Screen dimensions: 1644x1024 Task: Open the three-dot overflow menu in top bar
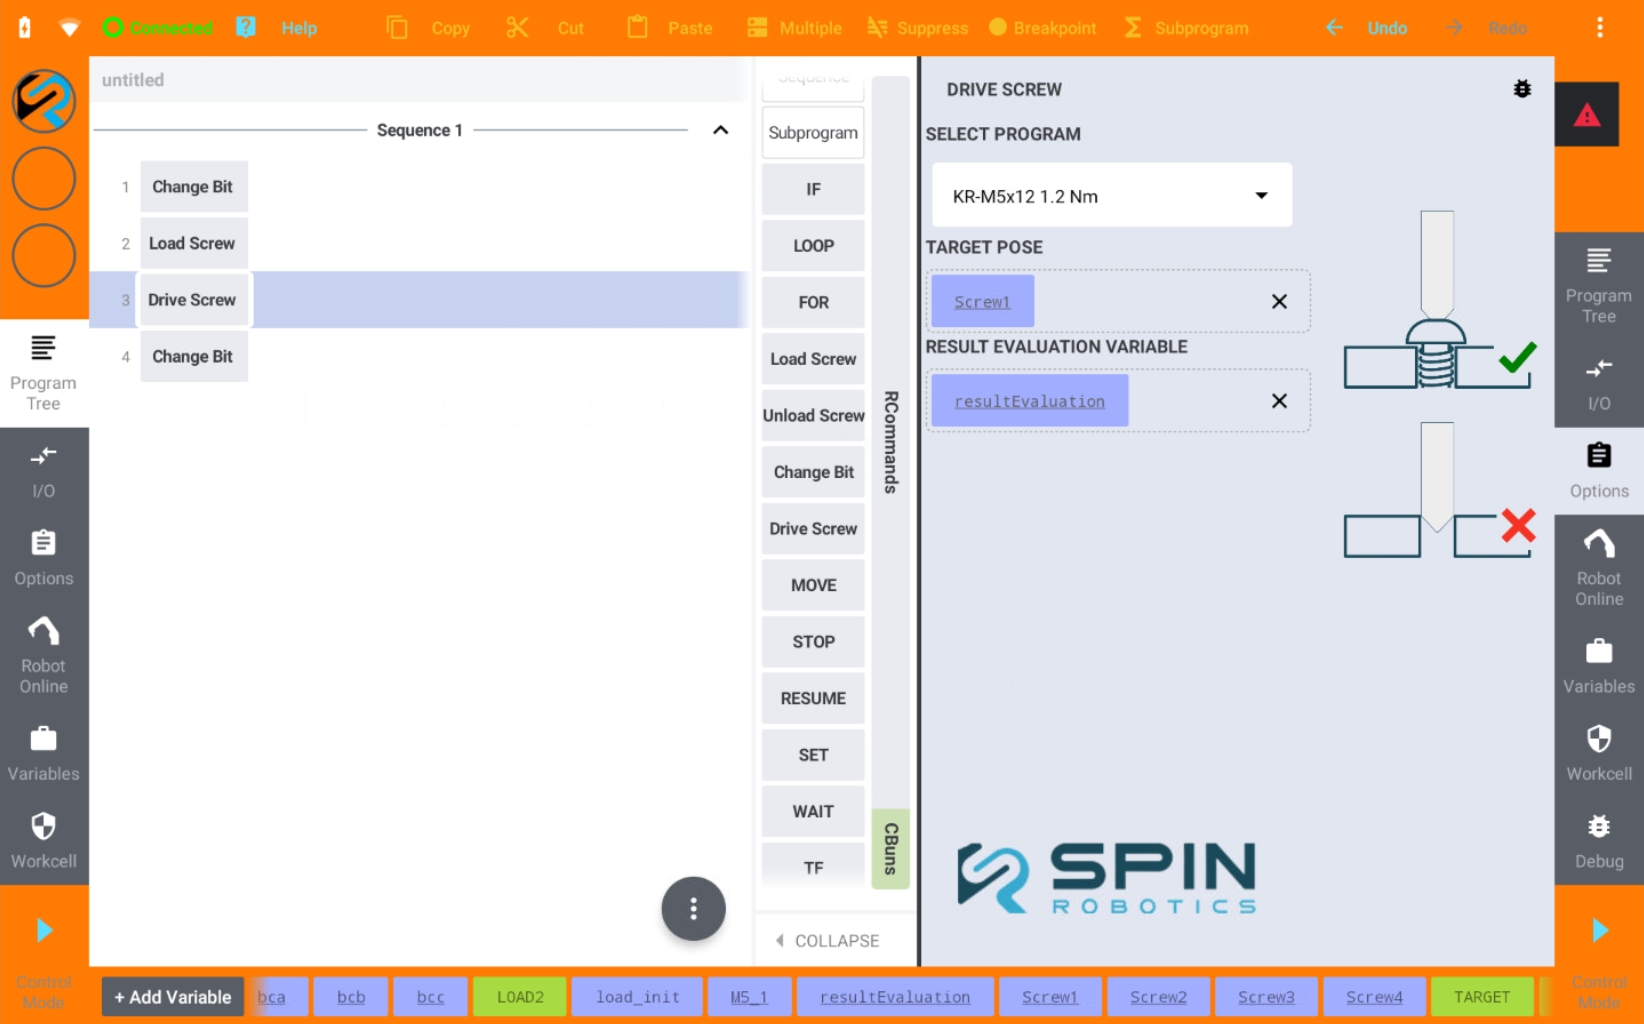(1600, 28)
